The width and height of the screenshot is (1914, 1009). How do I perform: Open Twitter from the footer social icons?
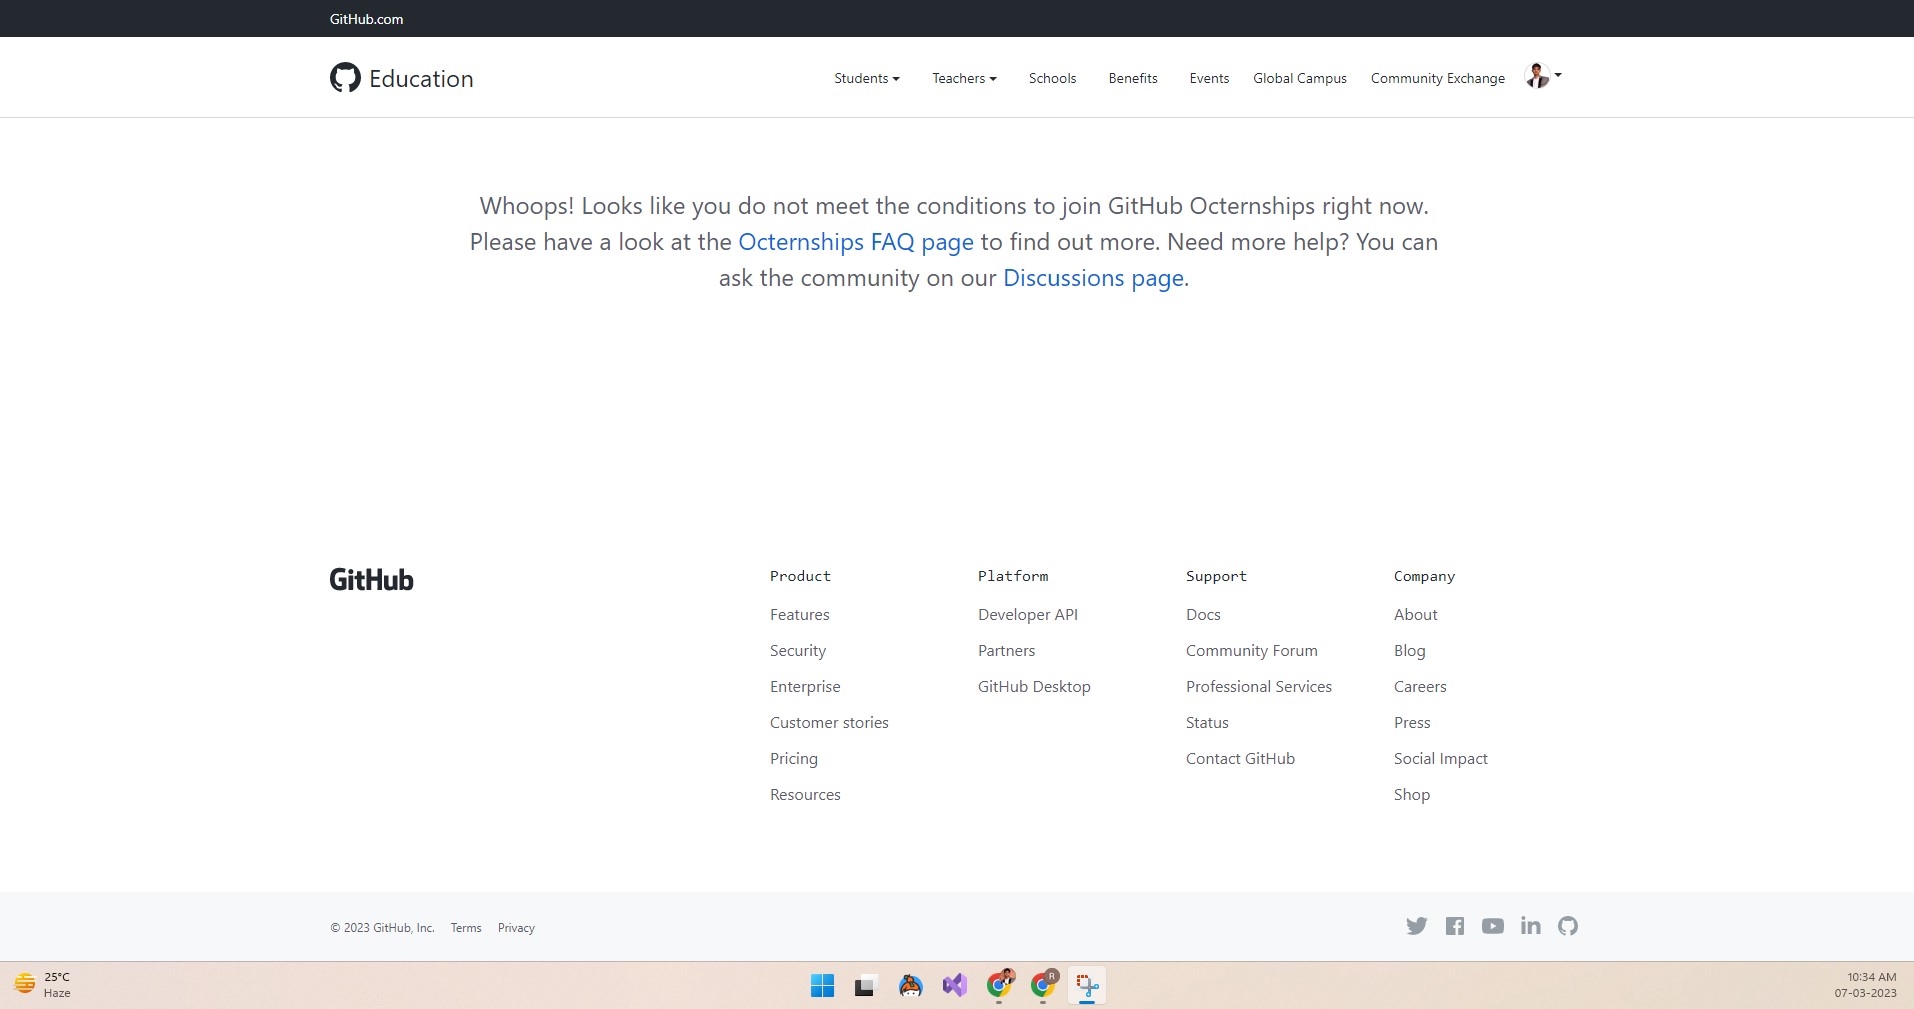(x=1416, y=926)
